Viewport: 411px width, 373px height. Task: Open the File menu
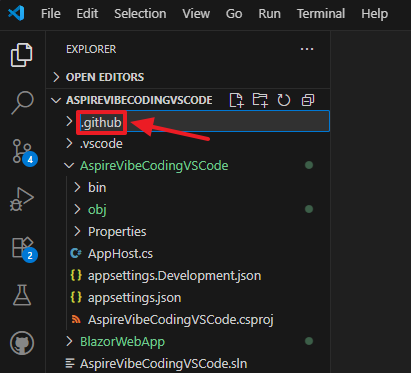tap(51, 14)
